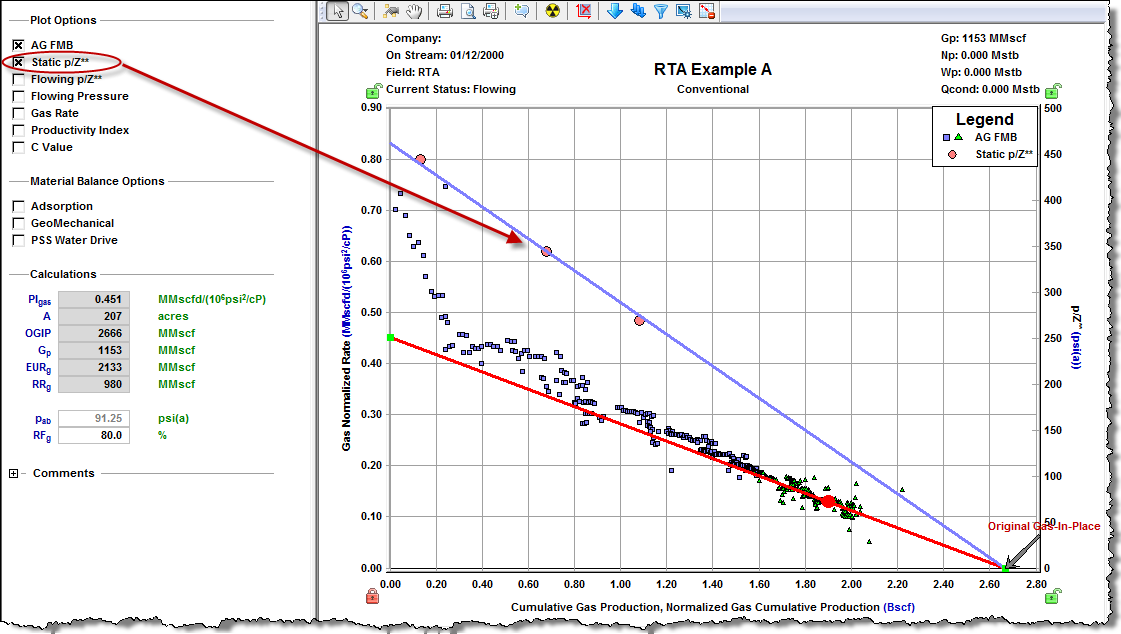Click the green Original Gas-In-Place endpoint marker
This screenshot has height=634, width=1121.
click(x=1006, y=567)
